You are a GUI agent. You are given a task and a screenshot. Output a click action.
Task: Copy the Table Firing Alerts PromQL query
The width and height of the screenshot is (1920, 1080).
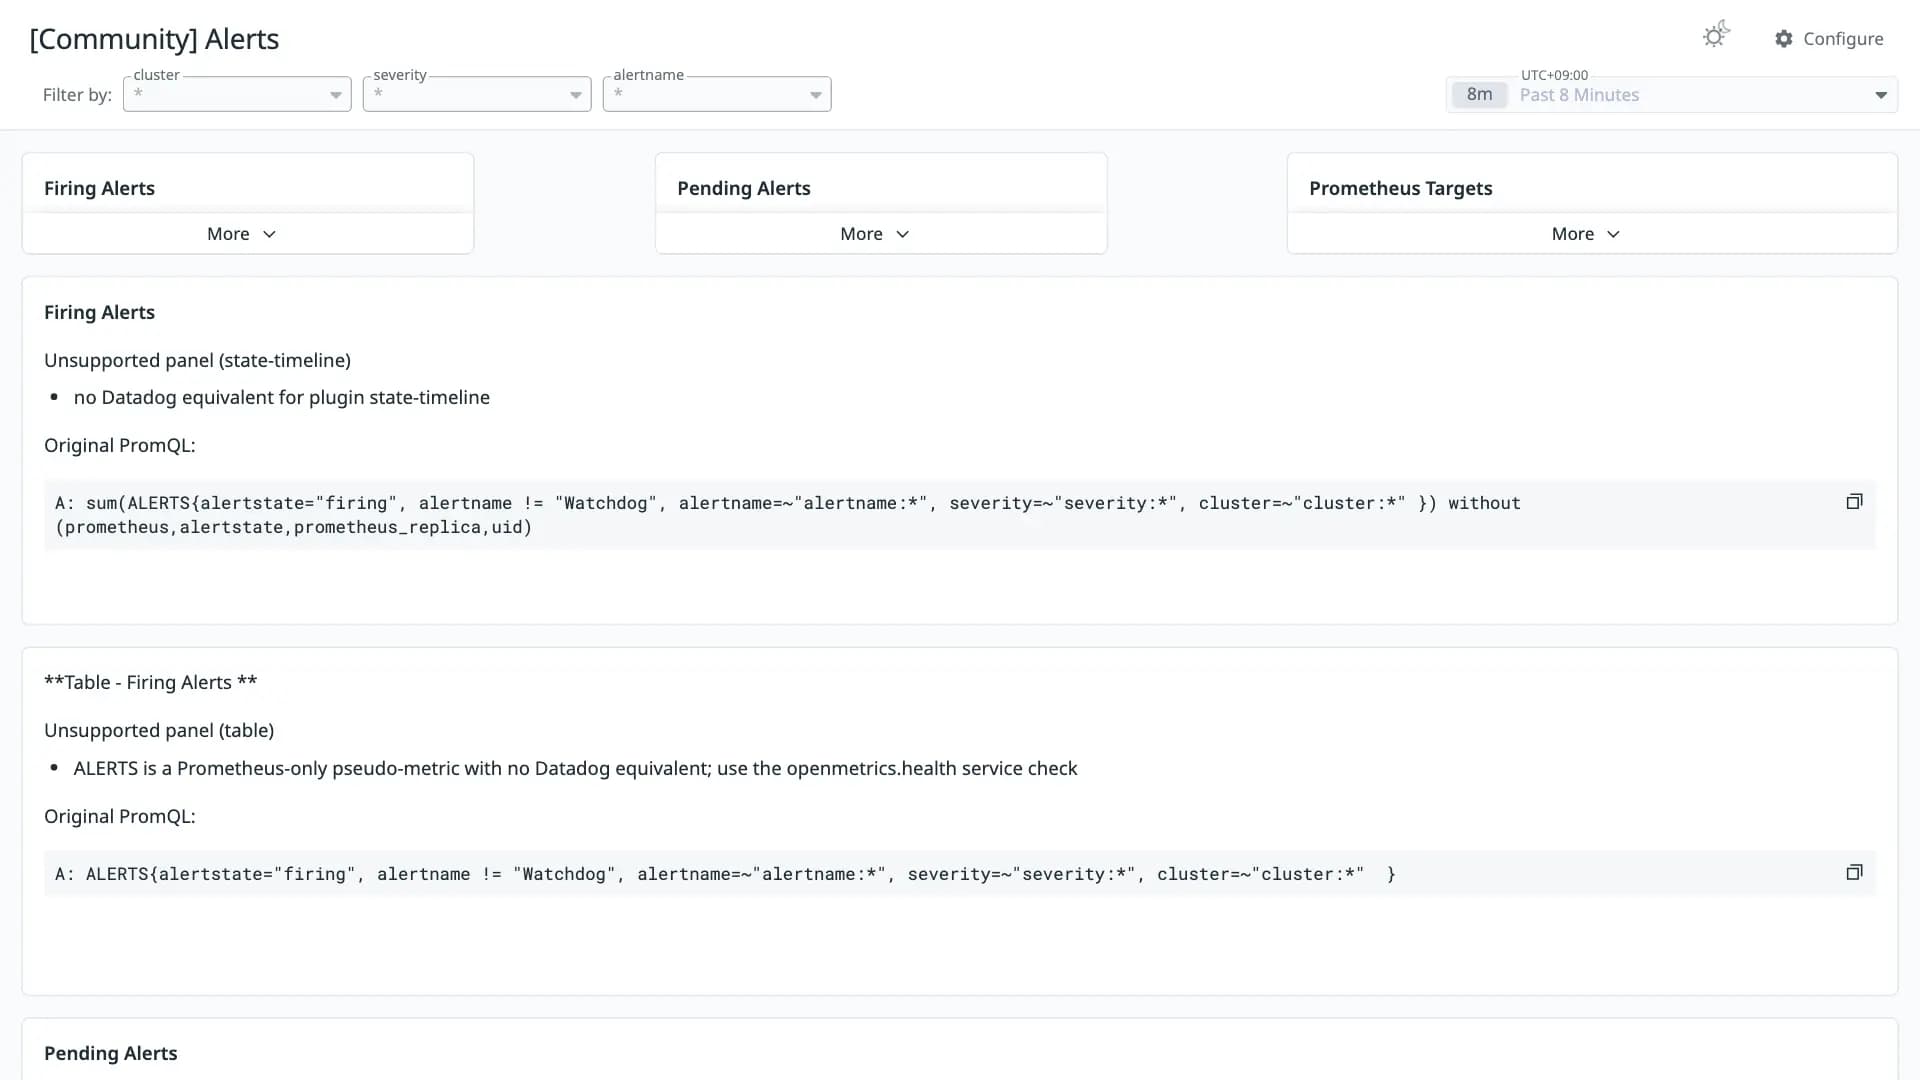click(1854, 873)
